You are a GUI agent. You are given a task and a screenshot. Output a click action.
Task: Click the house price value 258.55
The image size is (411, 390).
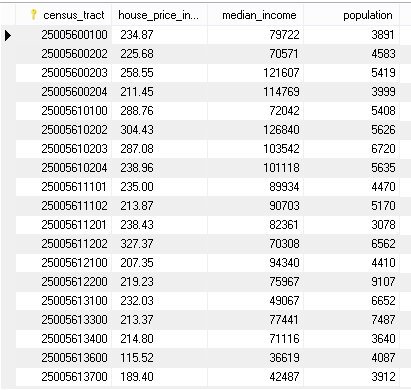tap(137, 73)
